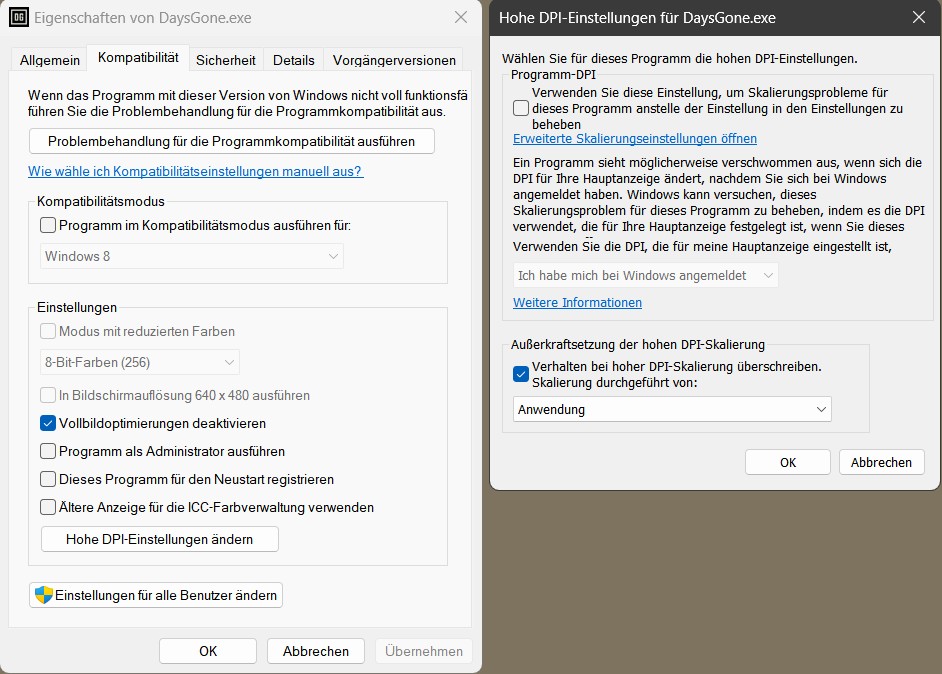Uncheck Vollbildoptimierungen deaktivieren
This screenshot has width=942, height=674.
48,423
